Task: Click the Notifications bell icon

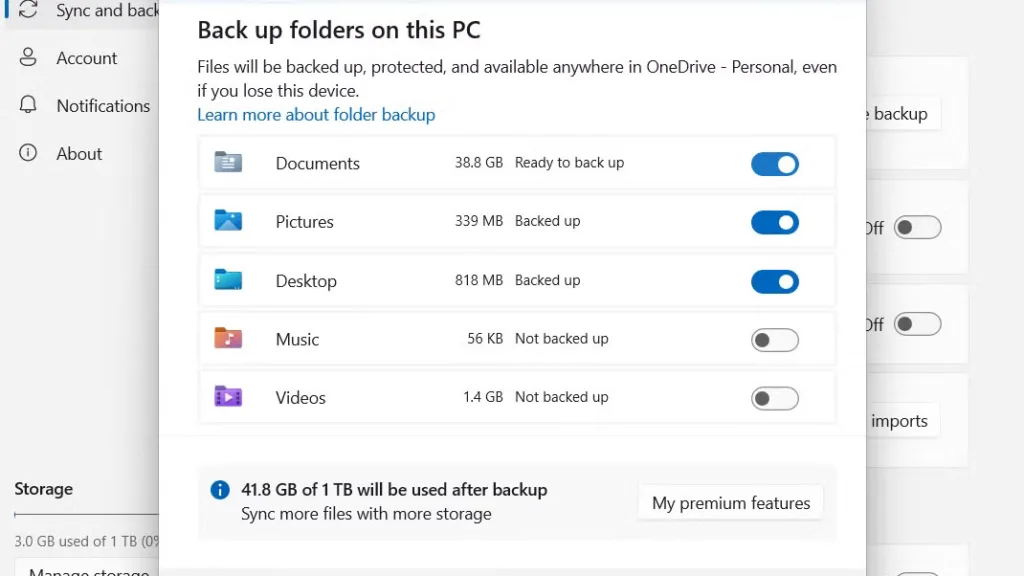Action: 28,104
